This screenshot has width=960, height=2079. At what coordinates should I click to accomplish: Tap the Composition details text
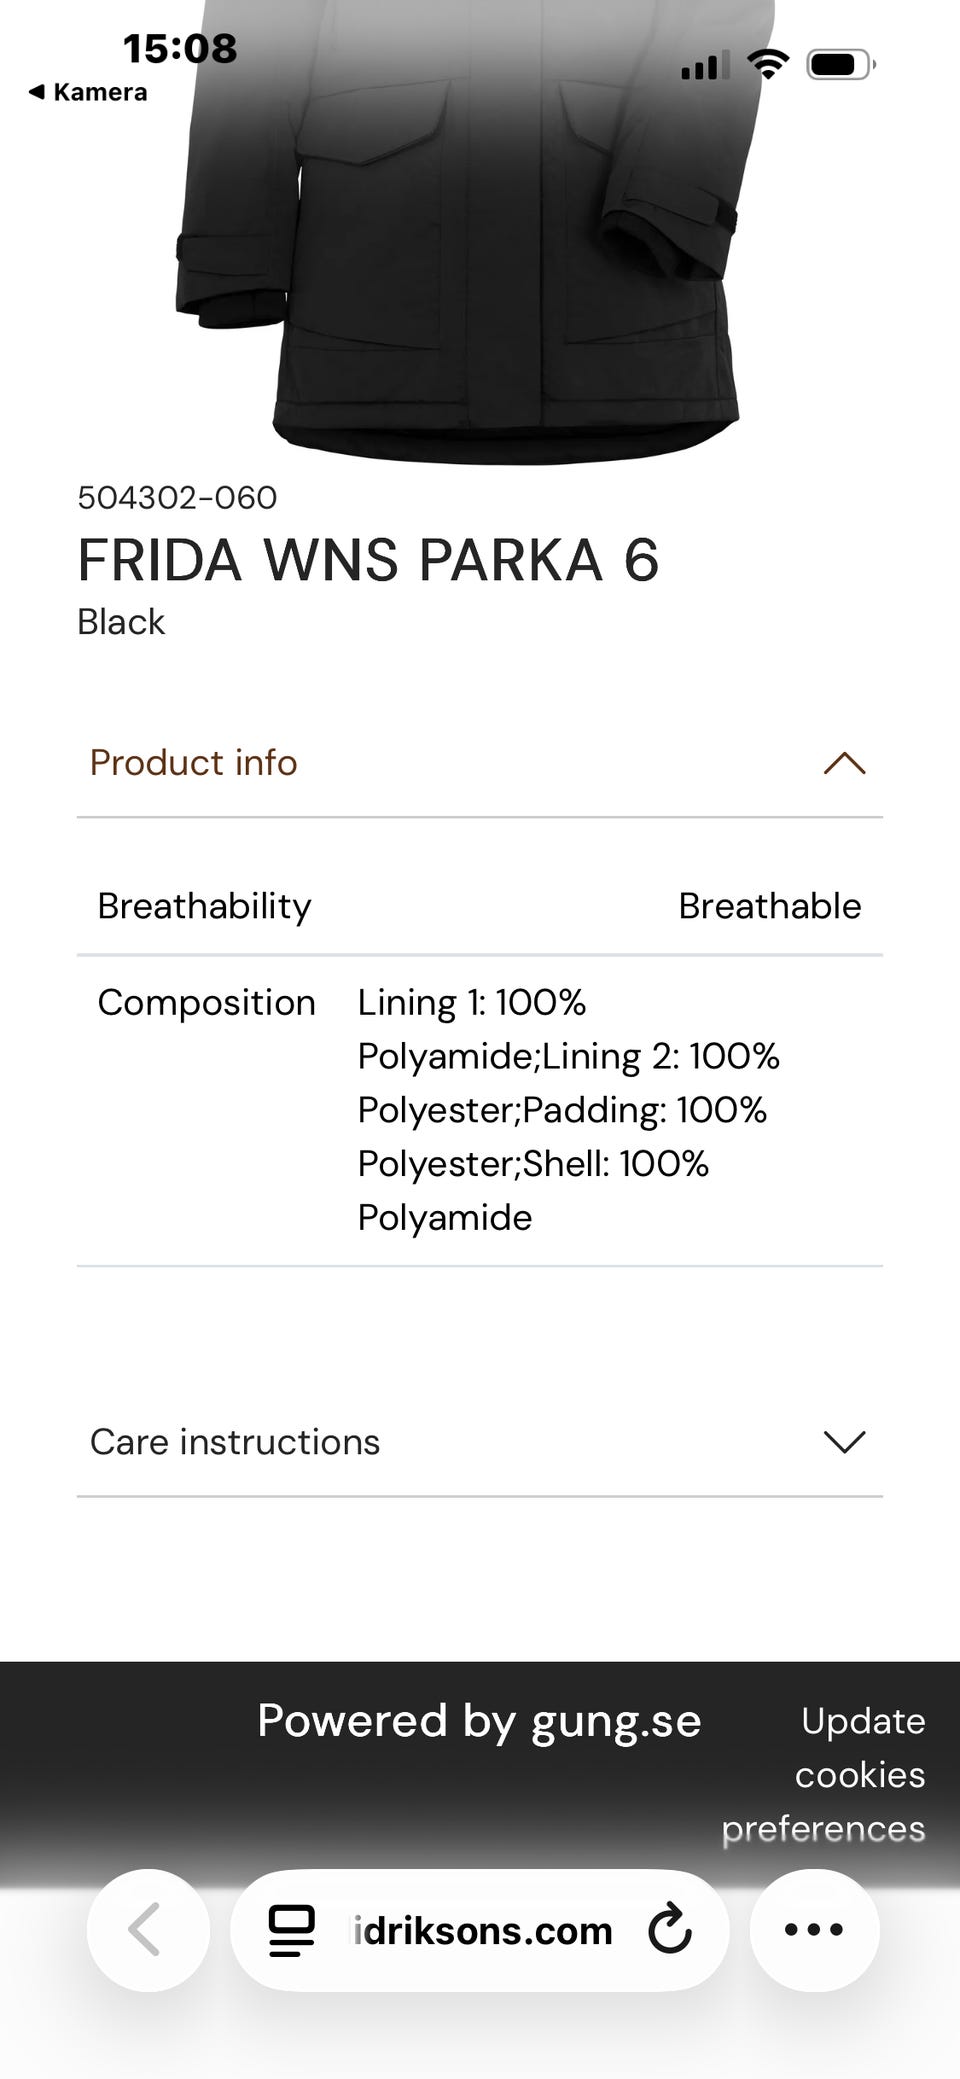[567, 1110]
